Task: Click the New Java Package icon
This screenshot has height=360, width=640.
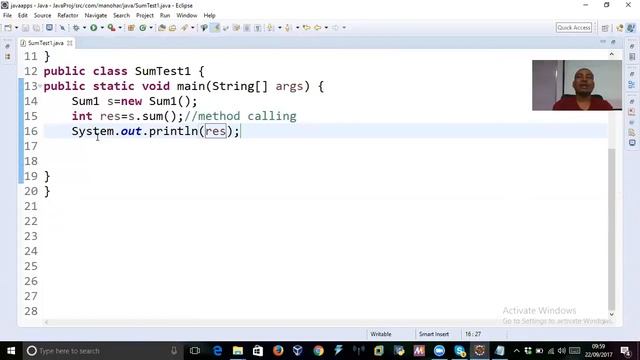Action: click(x=131, y=28)
